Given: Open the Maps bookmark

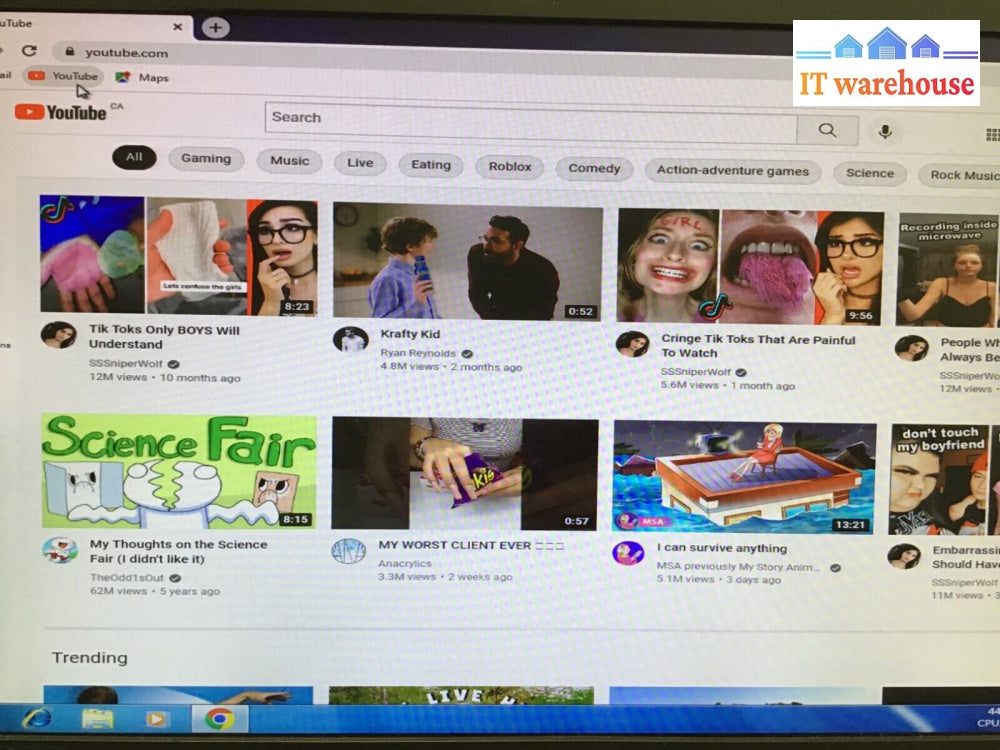Looking at the screenshot, I should 143,78.
